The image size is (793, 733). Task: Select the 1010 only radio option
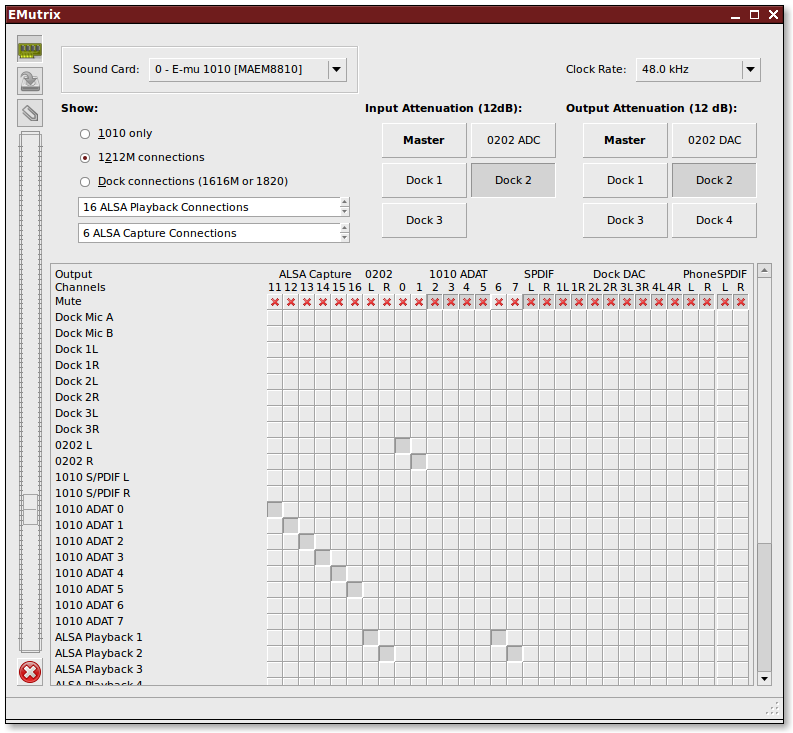[x=85, y=134]
